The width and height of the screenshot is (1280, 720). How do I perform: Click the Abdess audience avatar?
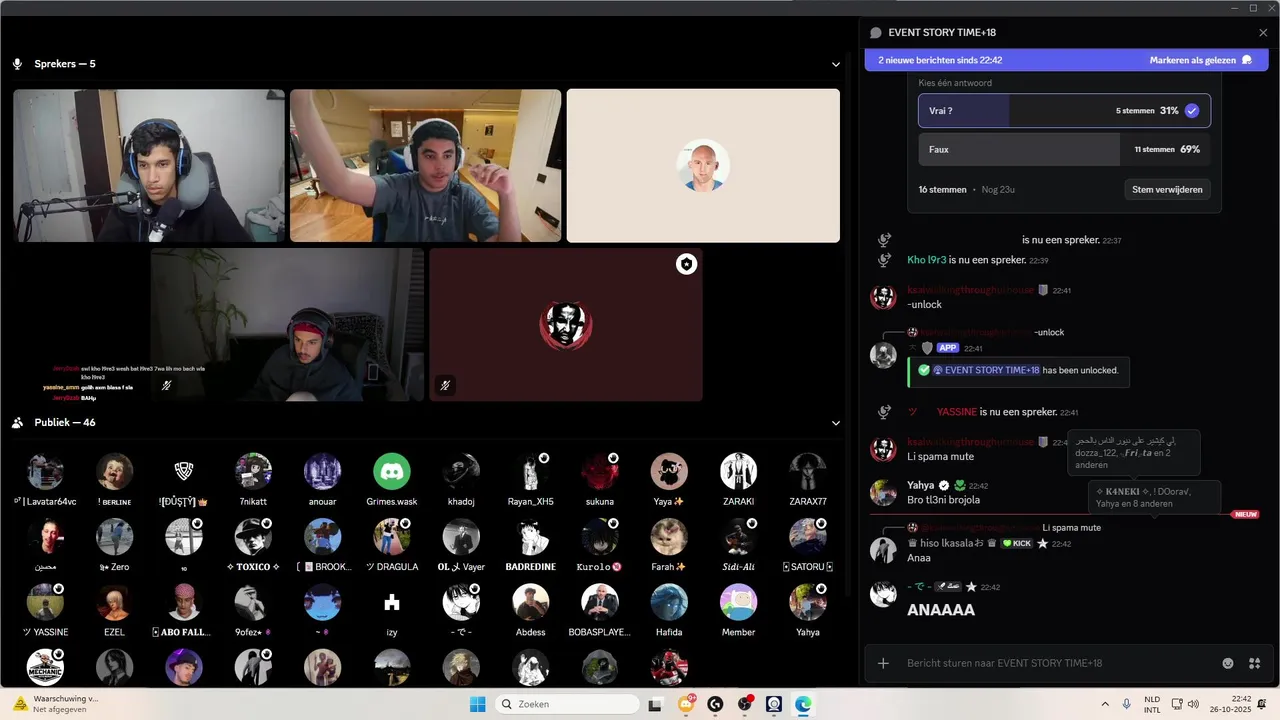point(531,602)
